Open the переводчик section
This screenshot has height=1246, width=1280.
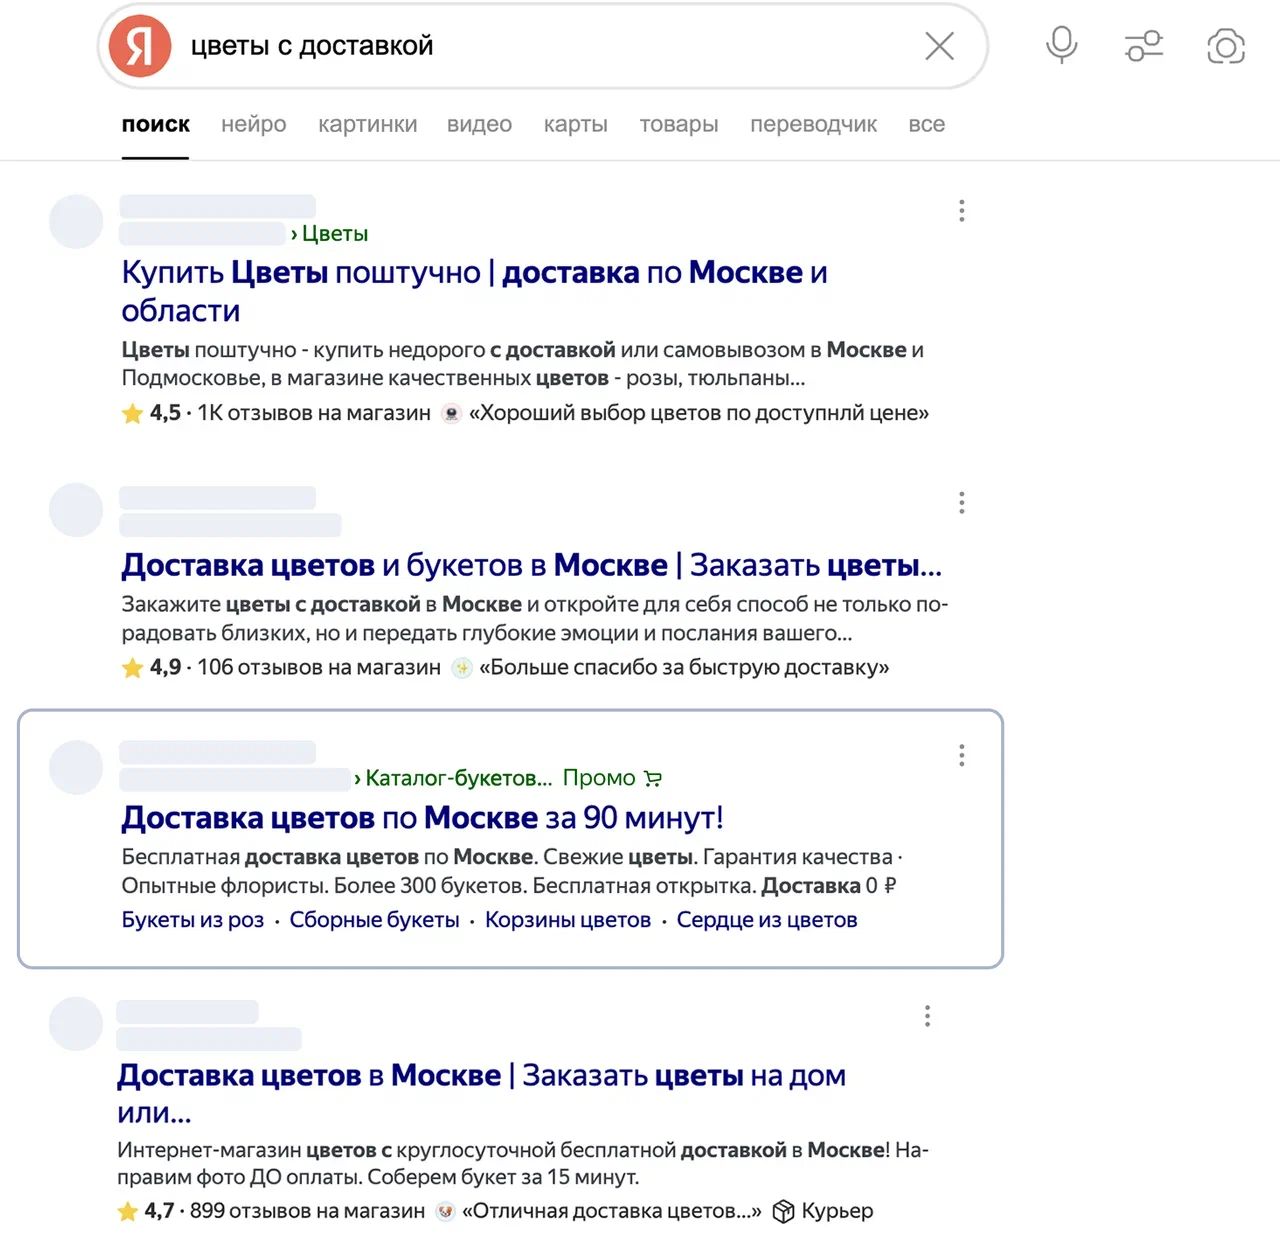[x=813, y=124]
